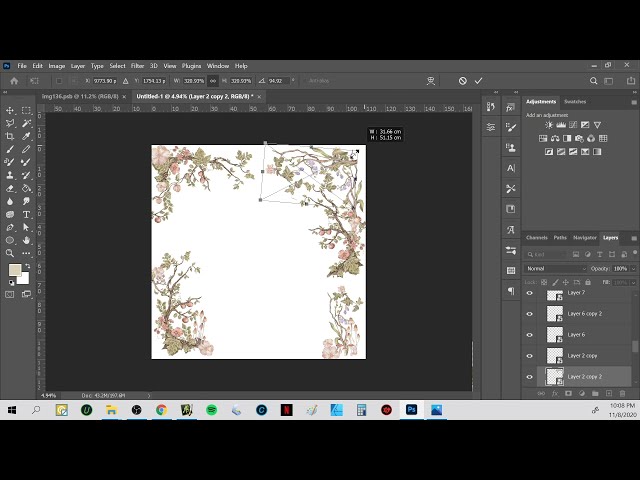The image size is (640, 480).
Task: Hide Layer 6 copy 2 visibility eye
Action: click(529, 314)
